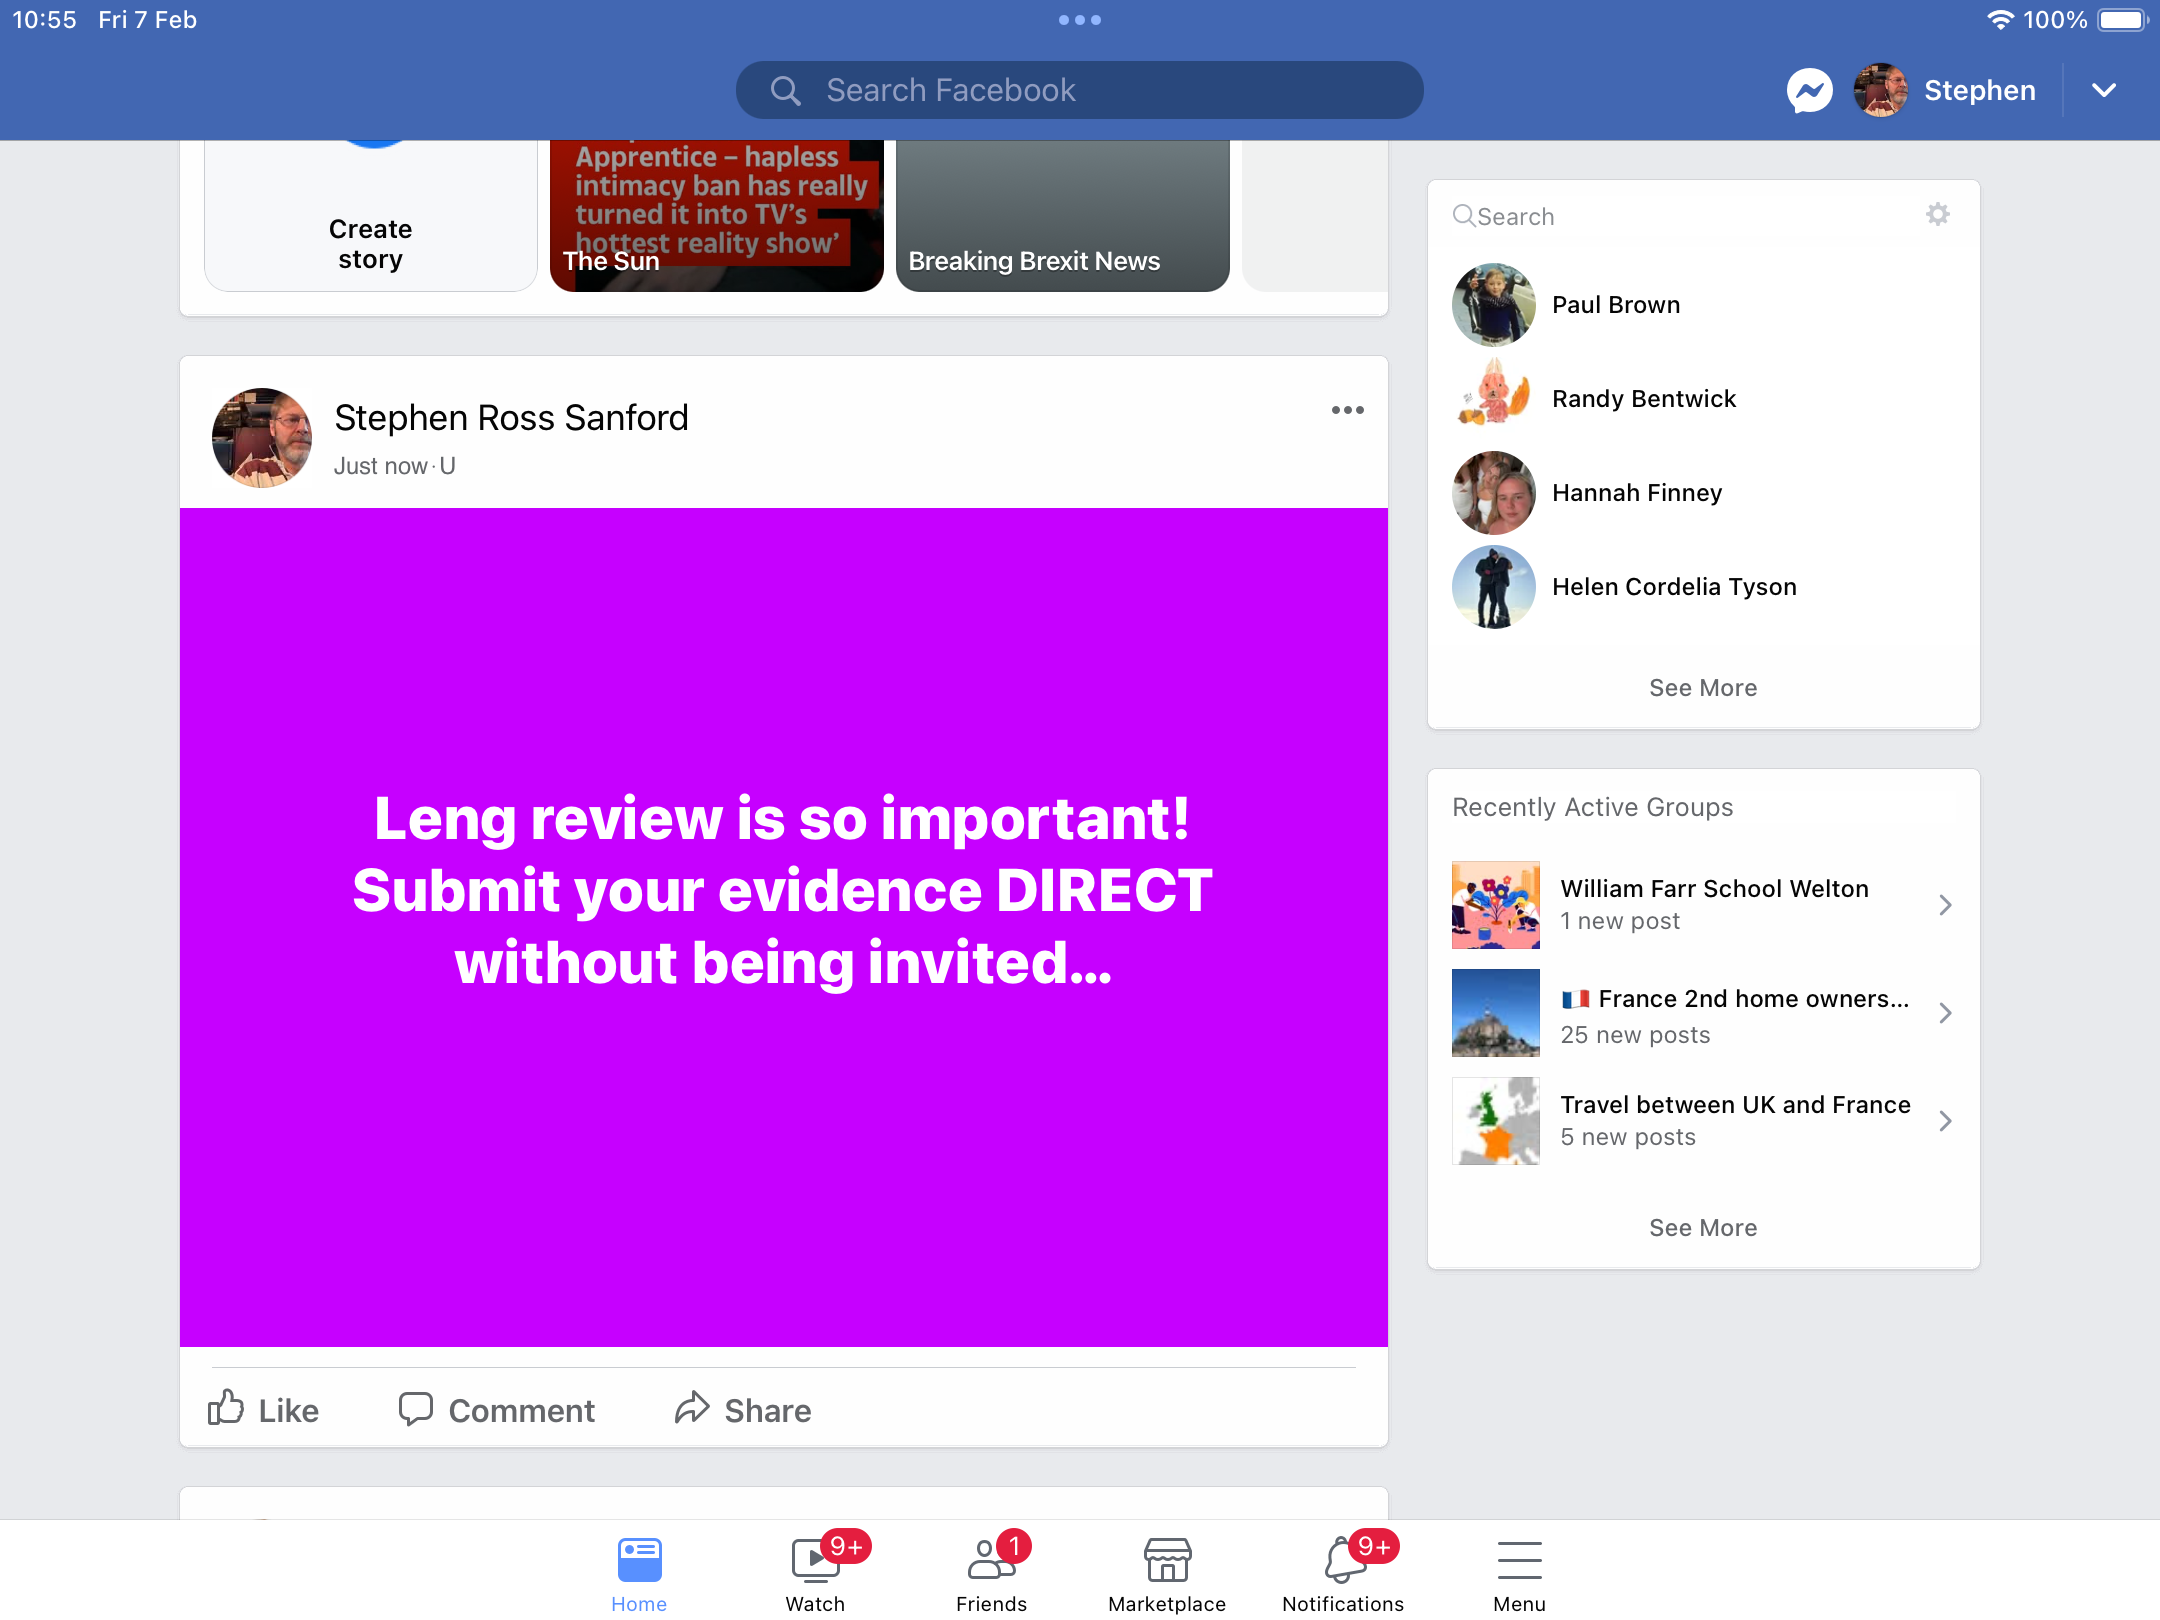Image resolution: width=2160 pixels, height=1620 pixels.
Task: Open Messenger from the top bar
Action: click(x=1809, y=91)
